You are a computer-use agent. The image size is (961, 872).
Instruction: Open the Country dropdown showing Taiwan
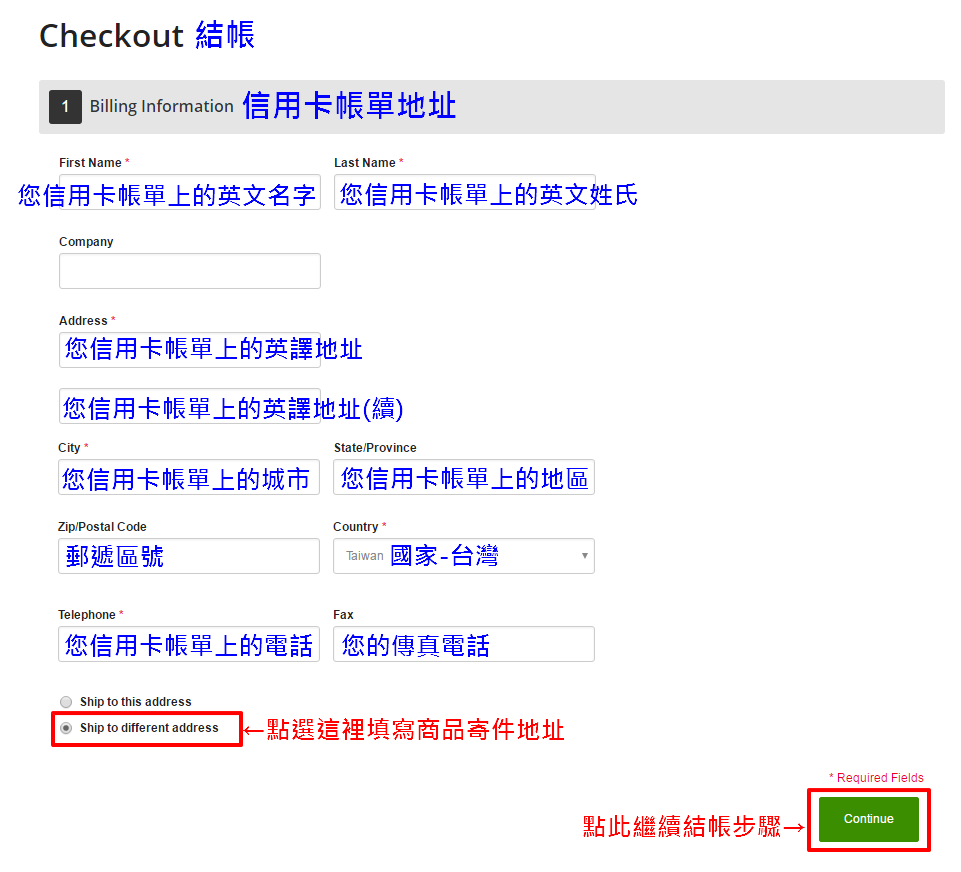coord(464,556)
